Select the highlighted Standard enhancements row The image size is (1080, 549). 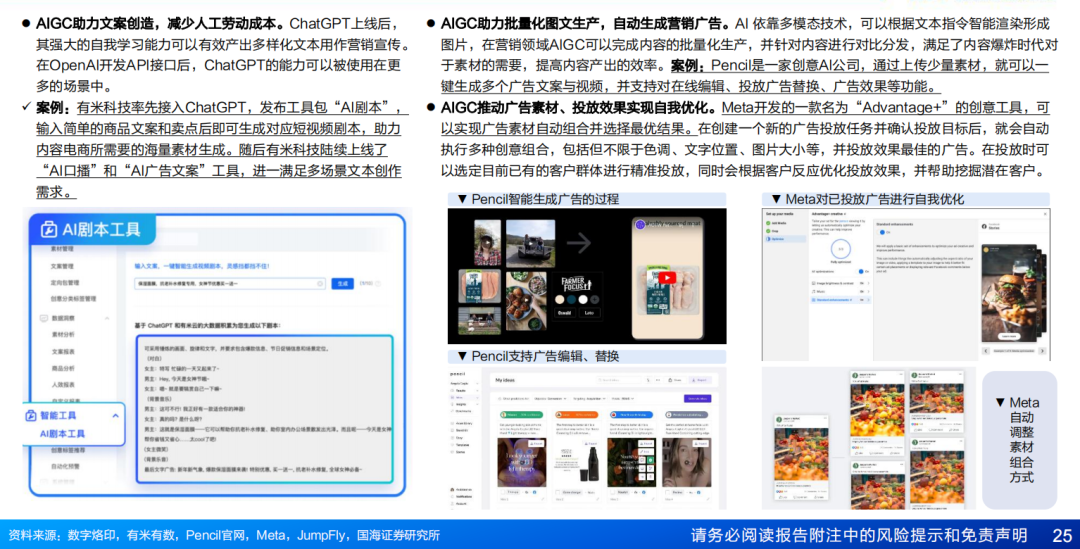point(840,300)
